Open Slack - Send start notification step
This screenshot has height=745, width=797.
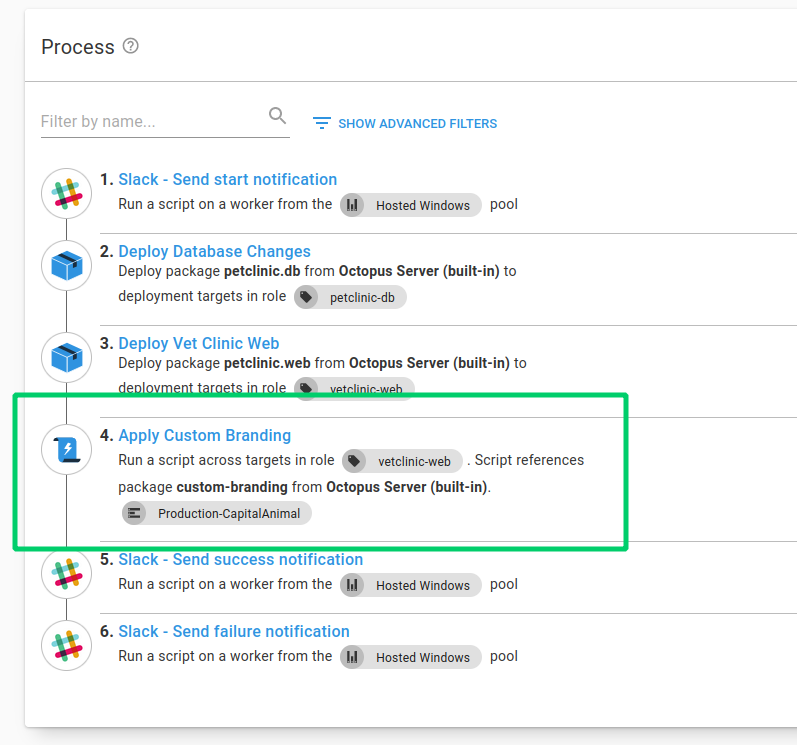227,179
